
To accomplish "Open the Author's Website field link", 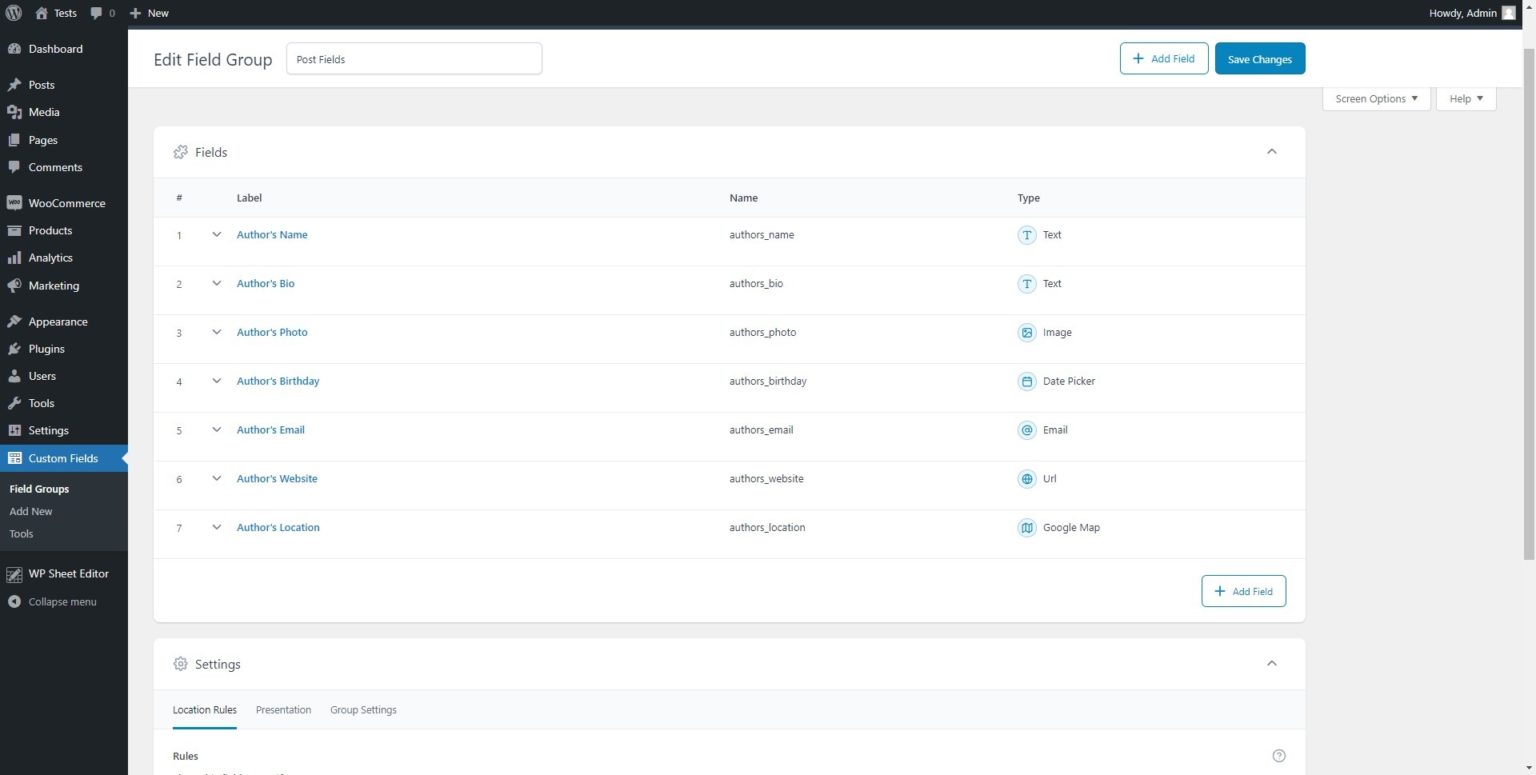I will (x=277, y=479).
